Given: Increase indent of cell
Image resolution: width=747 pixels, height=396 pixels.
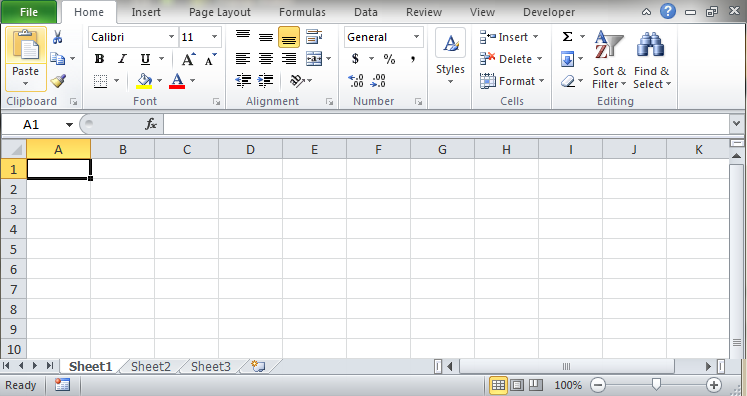Looking at the screenshot, I should pyautogui.click(x=265, y=81).
